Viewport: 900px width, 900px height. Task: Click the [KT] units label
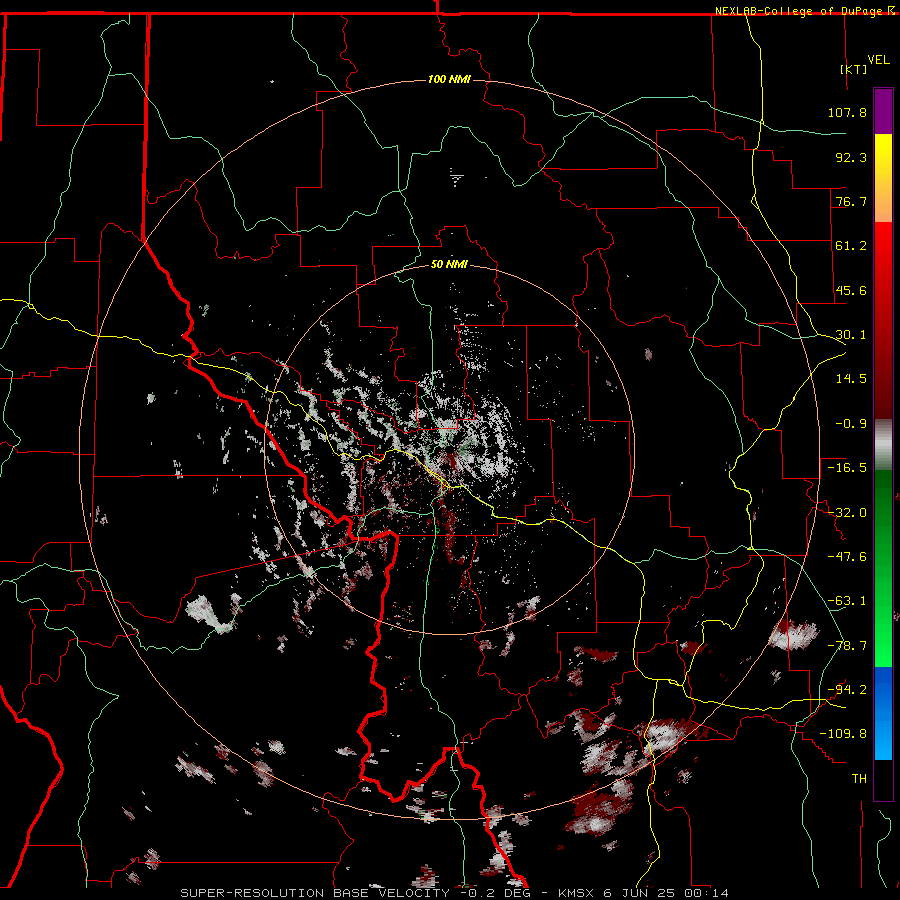click(x=854, y=69)
